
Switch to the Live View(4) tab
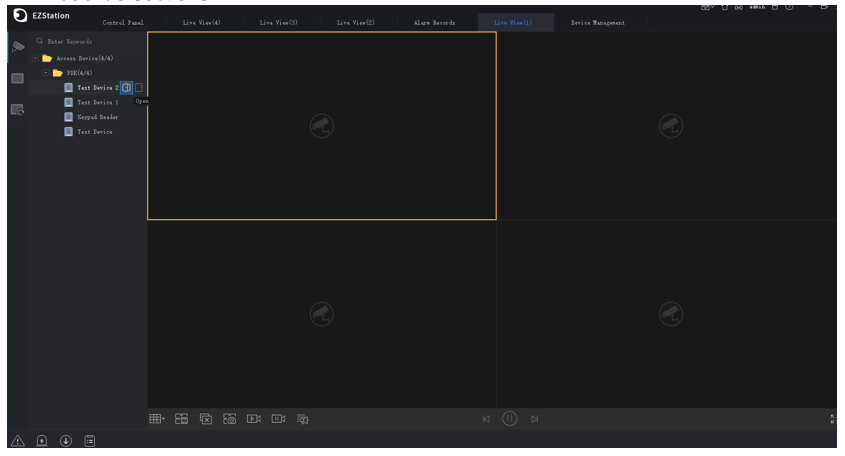[202, 23]
